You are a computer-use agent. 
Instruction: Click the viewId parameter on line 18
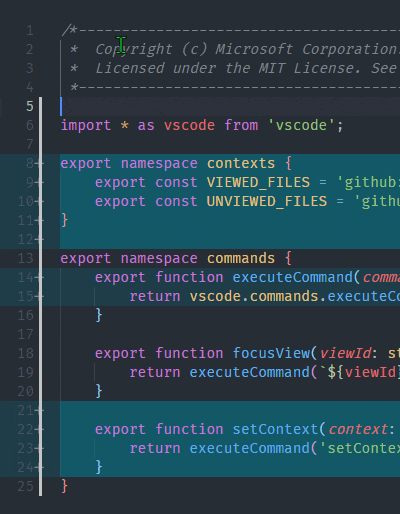tap(345, 353)
